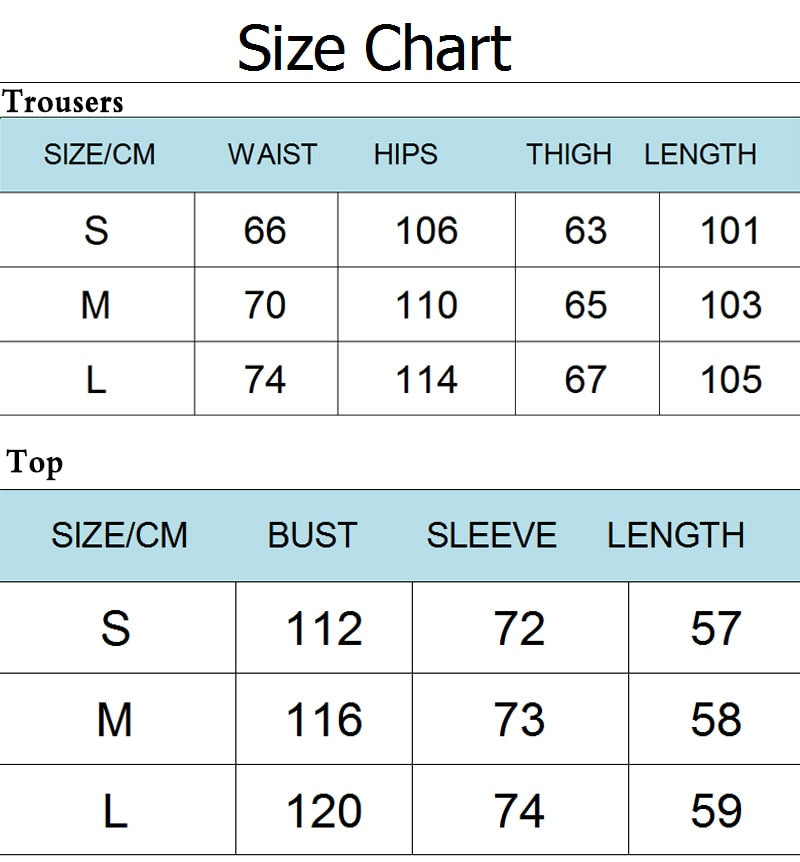Screen dimensions: 800x862
Task: Select the BUST column header
Action: pyautogui.click(x=311, y=535)
